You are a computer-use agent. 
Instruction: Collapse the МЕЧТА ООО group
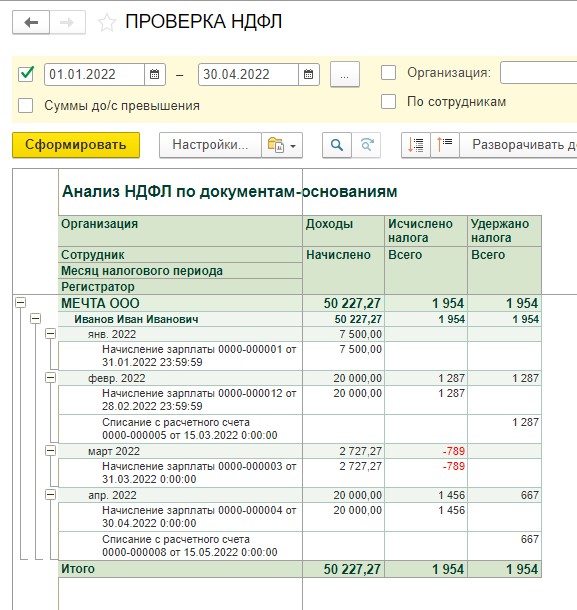(21, 303)
